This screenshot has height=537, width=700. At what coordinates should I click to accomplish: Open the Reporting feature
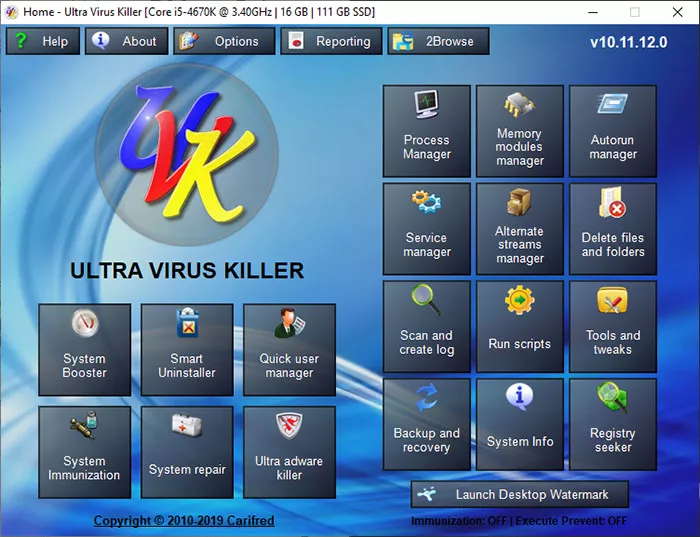click(331, 41)
